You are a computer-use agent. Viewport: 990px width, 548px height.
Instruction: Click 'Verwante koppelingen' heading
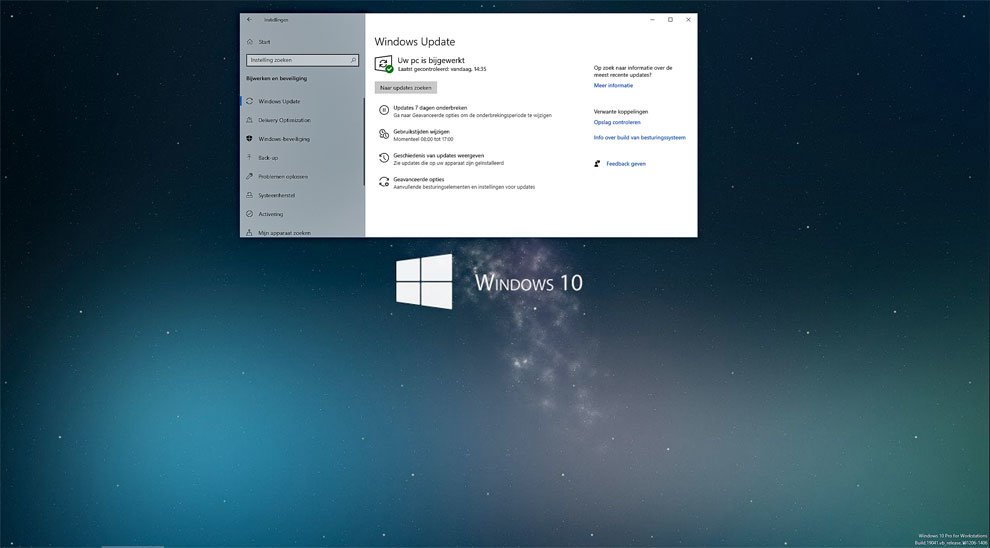pyautogui.click(x=621, y=111)
